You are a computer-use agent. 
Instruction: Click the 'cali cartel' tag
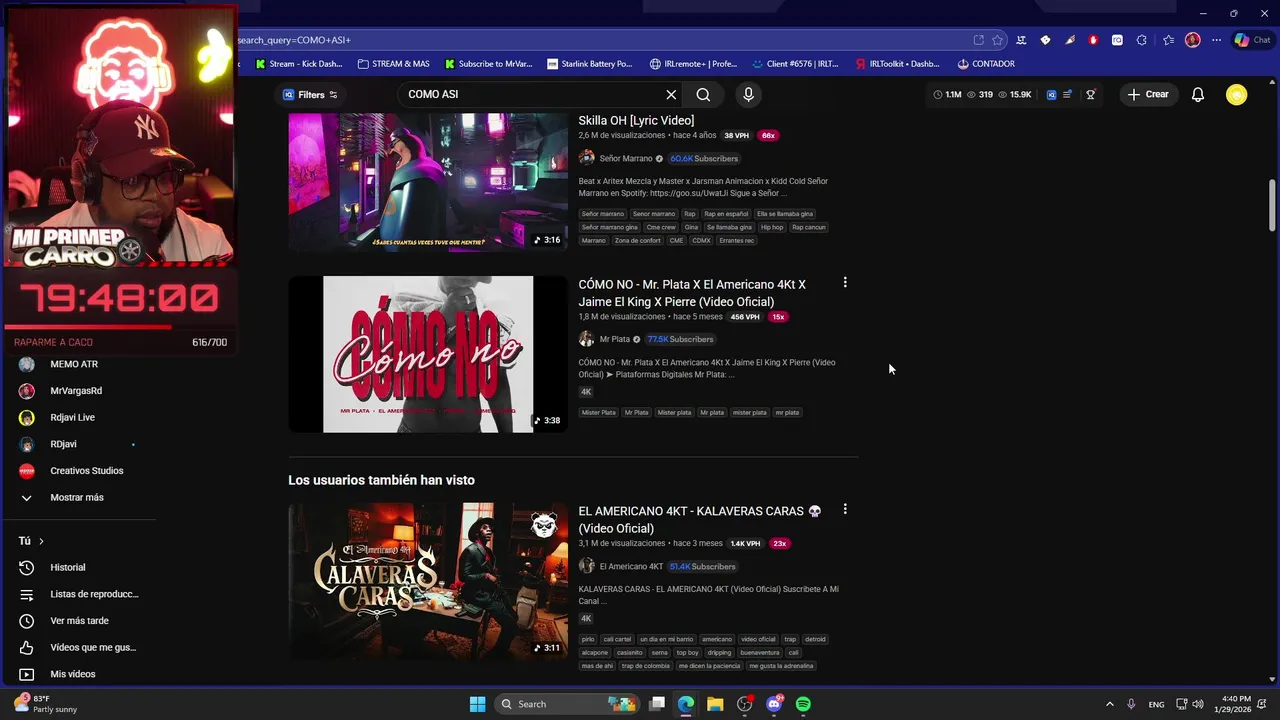click(x=617, y=639)
